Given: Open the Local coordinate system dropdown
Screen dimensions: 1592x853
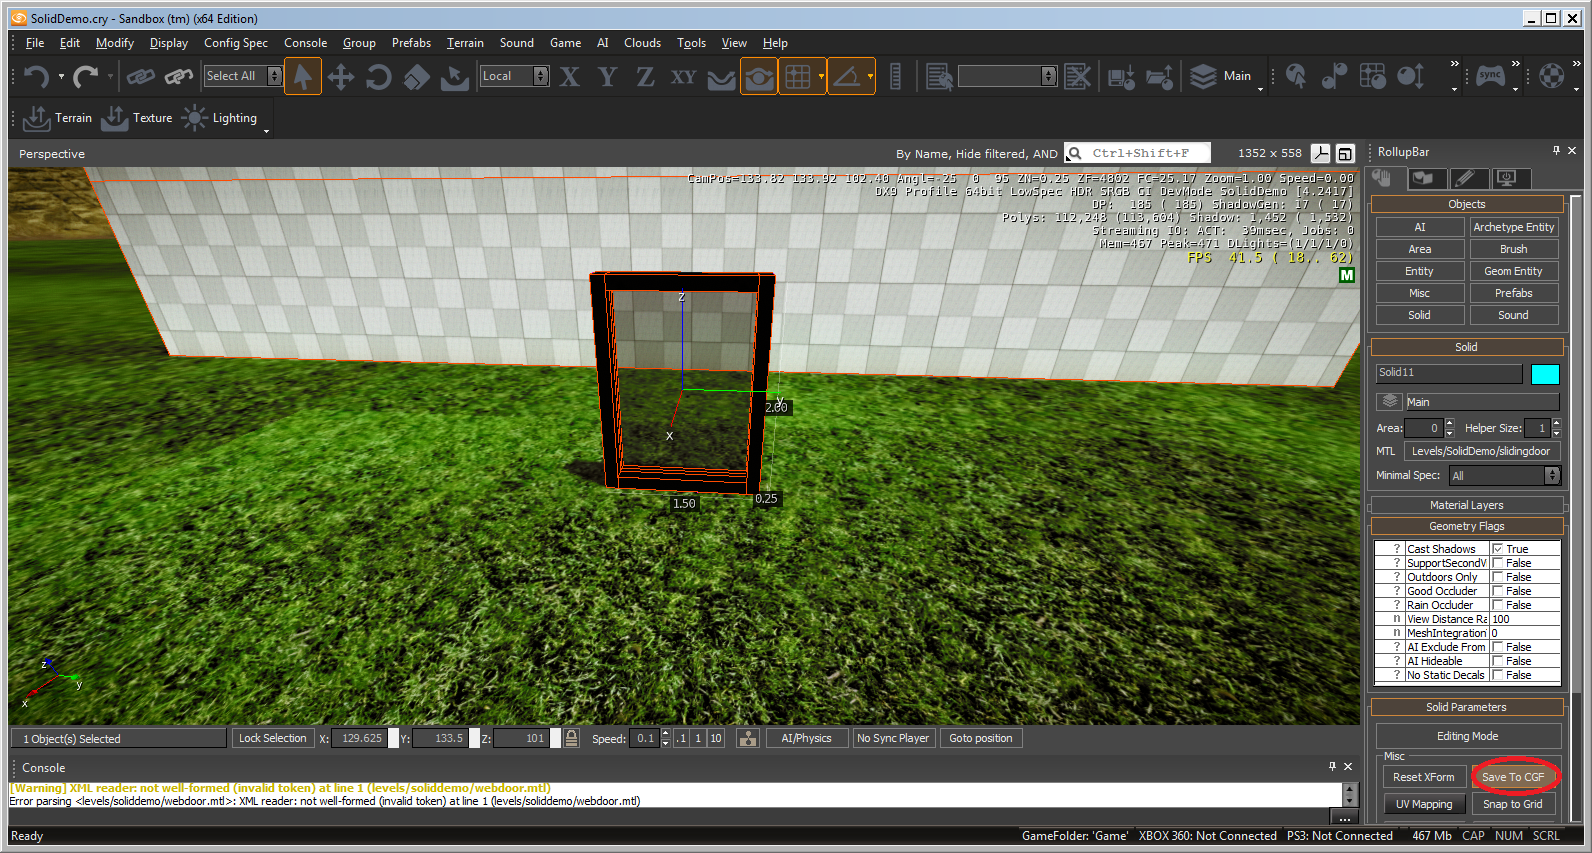Looking at the screenshot, I should pyautogui.click(x=515, y=76).
